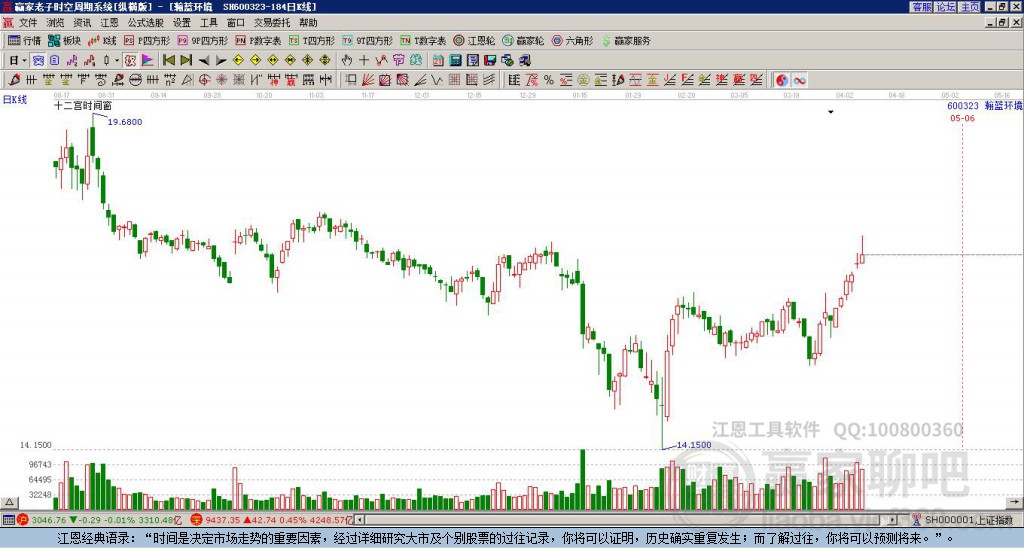Click the magenta flag icon

coord(148,61)
